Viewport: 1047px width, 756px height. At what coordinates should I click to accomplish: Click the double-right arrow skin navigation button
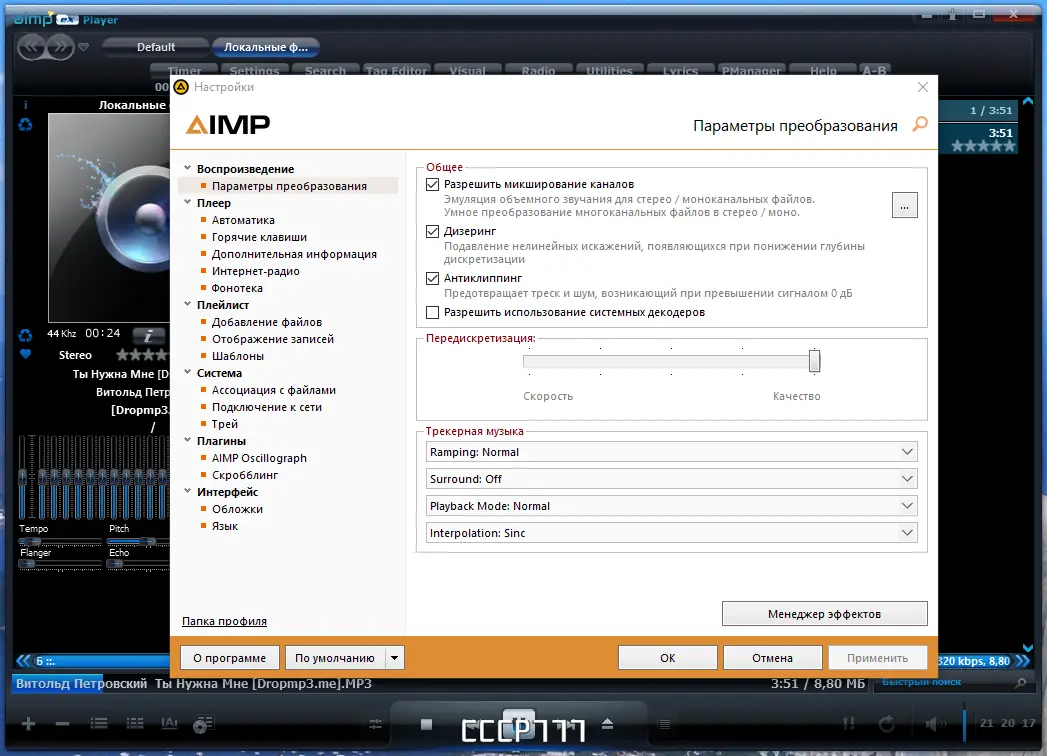point(60,47)
